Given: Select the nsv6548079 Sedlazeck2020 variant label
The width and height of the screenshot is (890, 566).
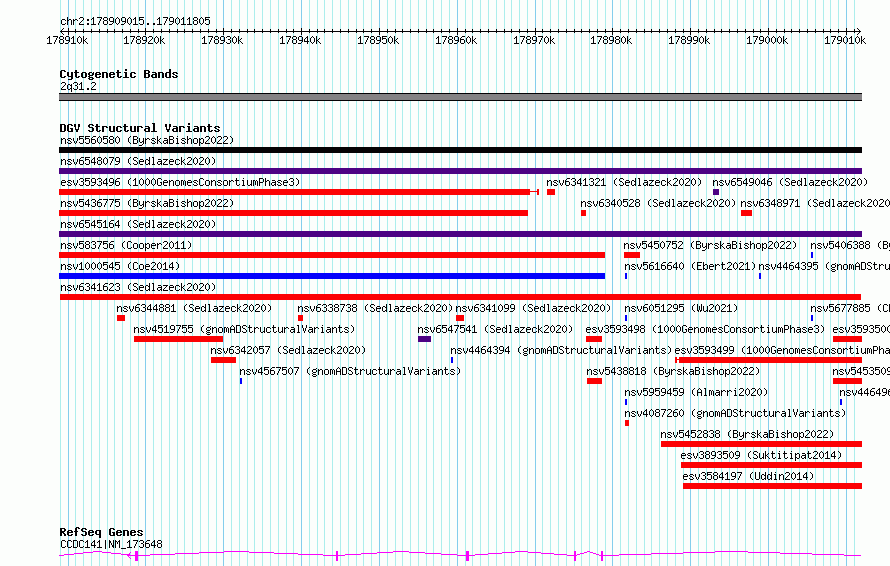Looking at the screenshot, I should pyautogui.click(x=138, y=161).
